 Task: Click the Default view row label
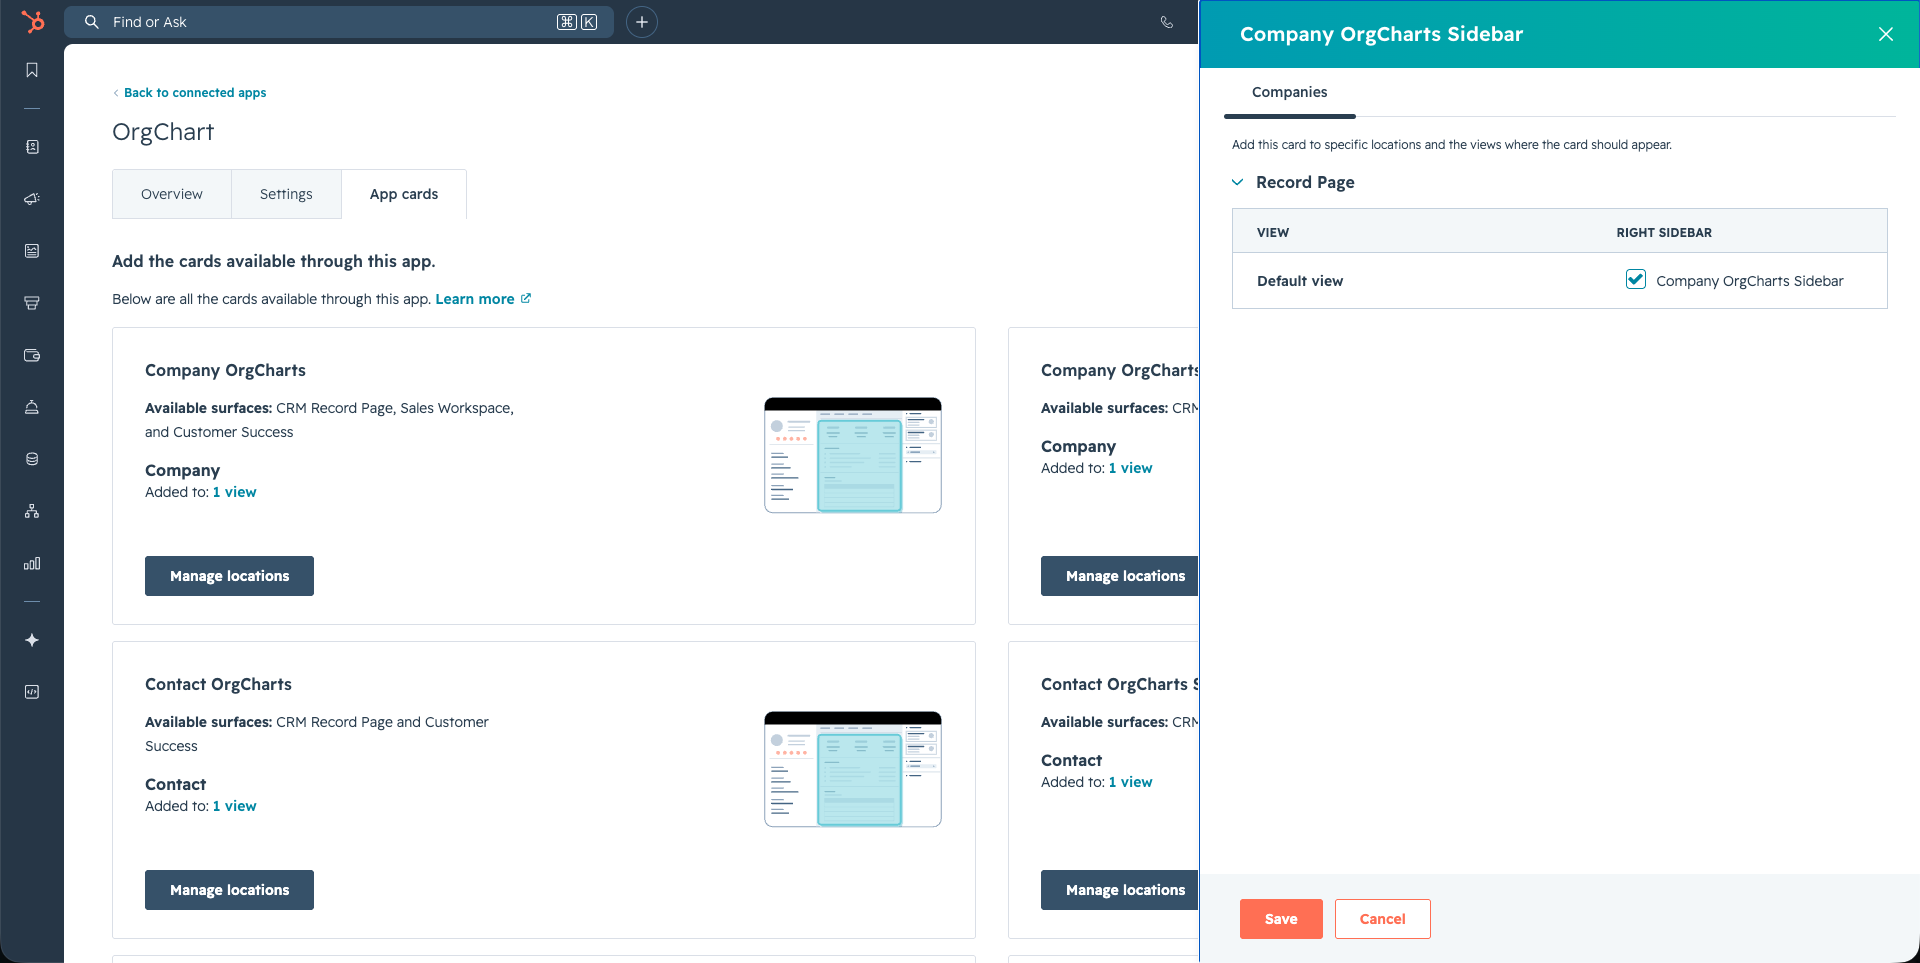(x=1300, y=281)
